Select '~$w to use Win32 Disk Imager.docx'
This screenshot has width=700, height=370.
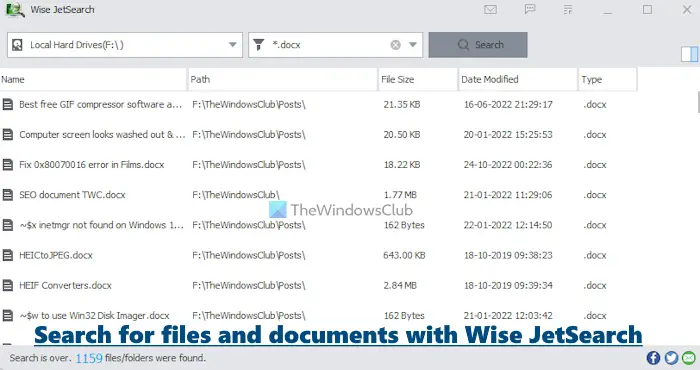point(94,316)
